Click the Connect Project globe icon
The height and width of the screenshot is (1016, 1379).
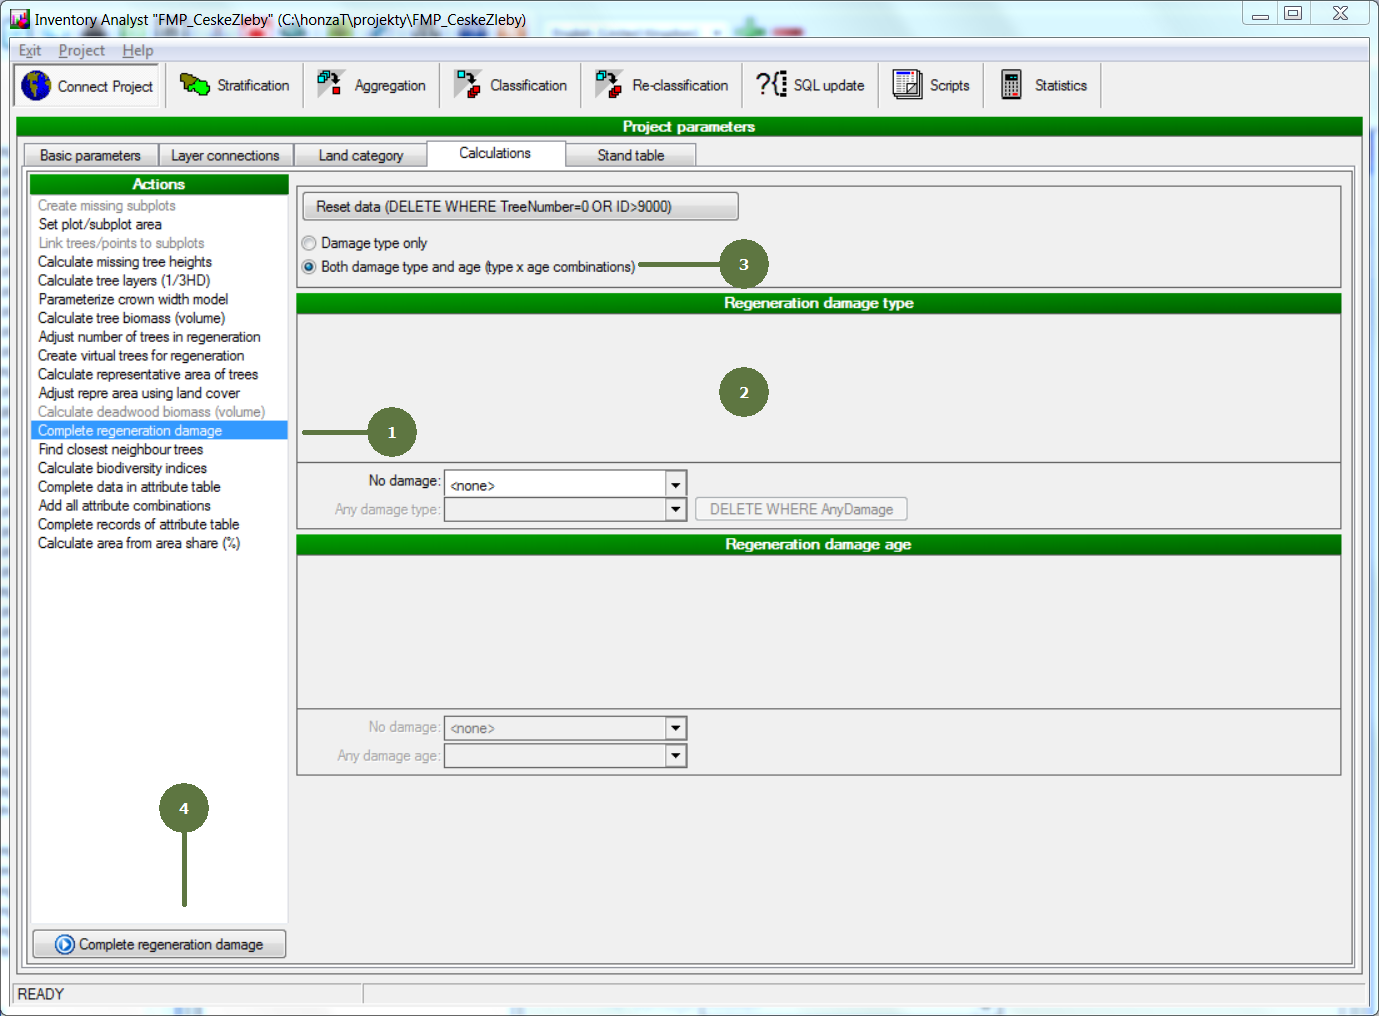coord(36,86)
